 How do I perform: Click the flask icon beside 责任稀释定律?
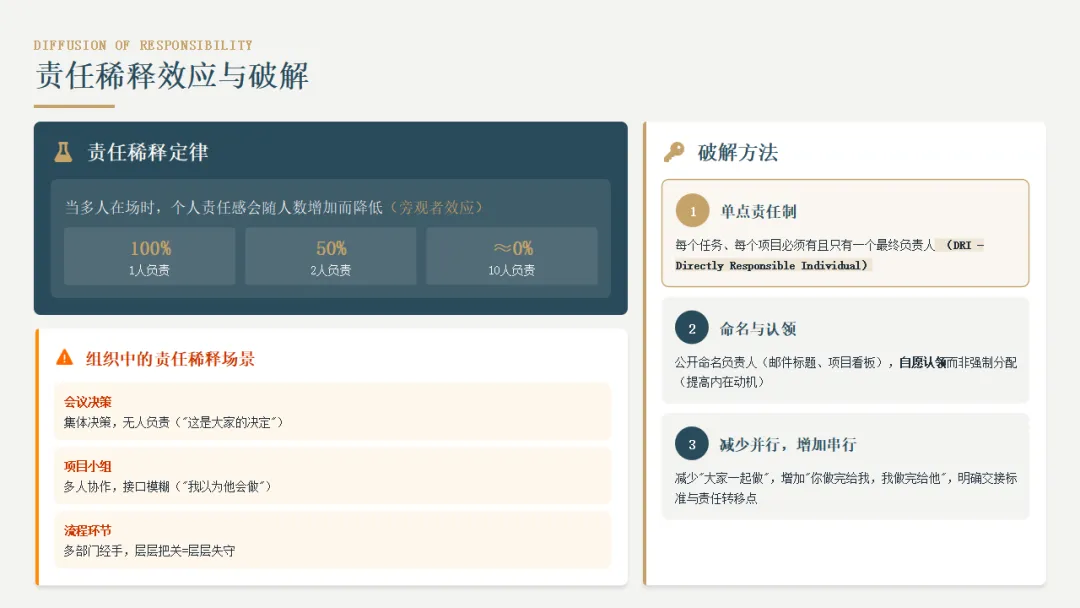[63, 152]
